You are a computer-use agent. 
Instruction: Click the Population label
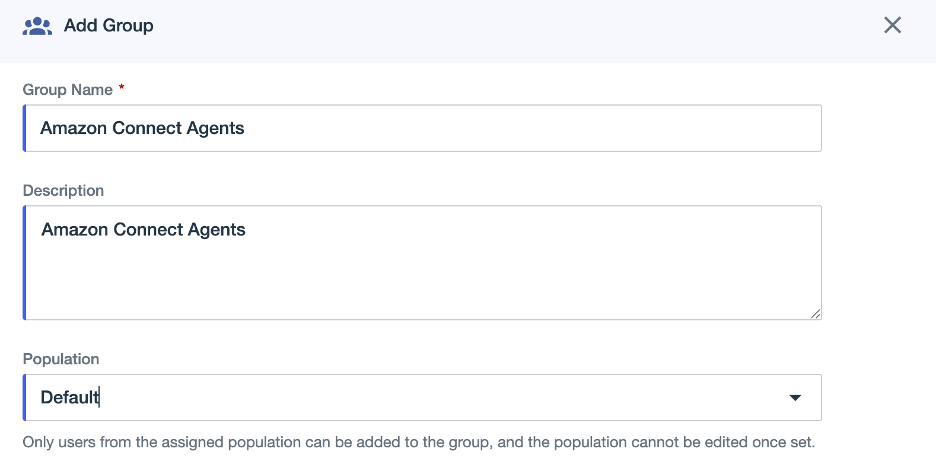coord(61,359)
